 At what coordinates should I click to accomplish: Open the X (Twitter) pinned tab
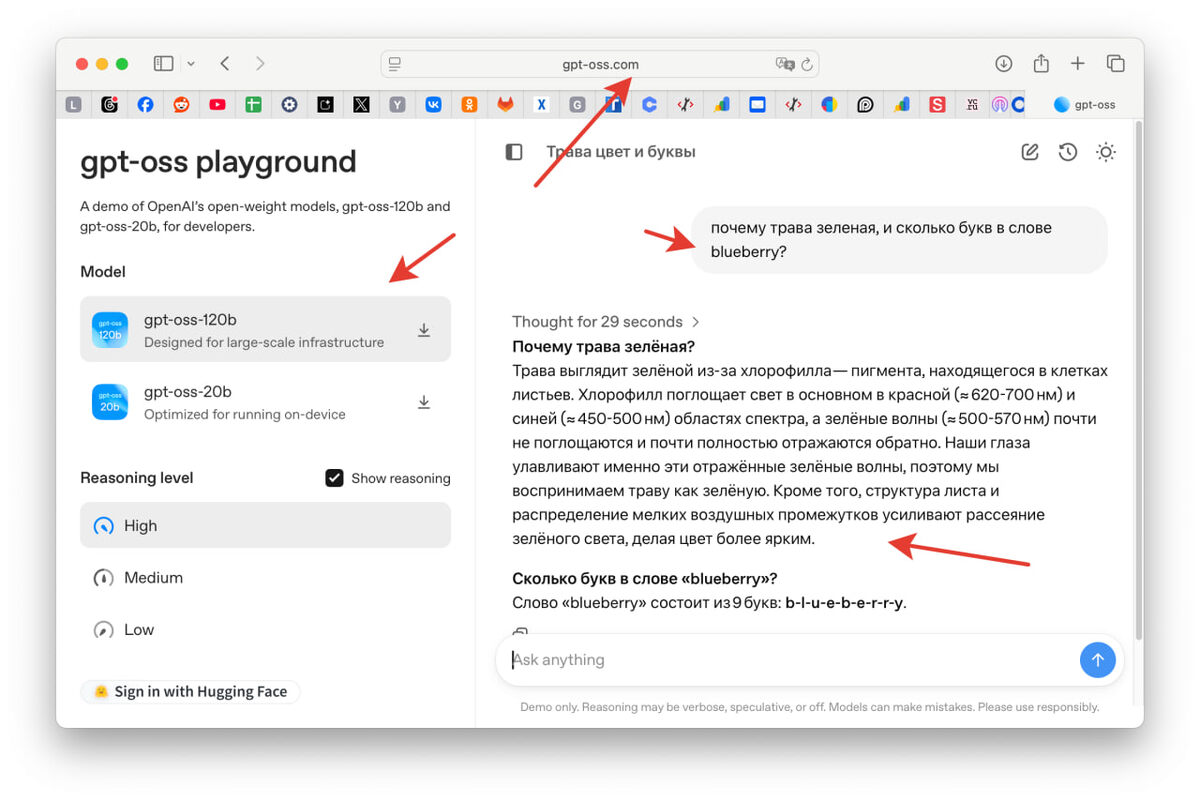361,104
